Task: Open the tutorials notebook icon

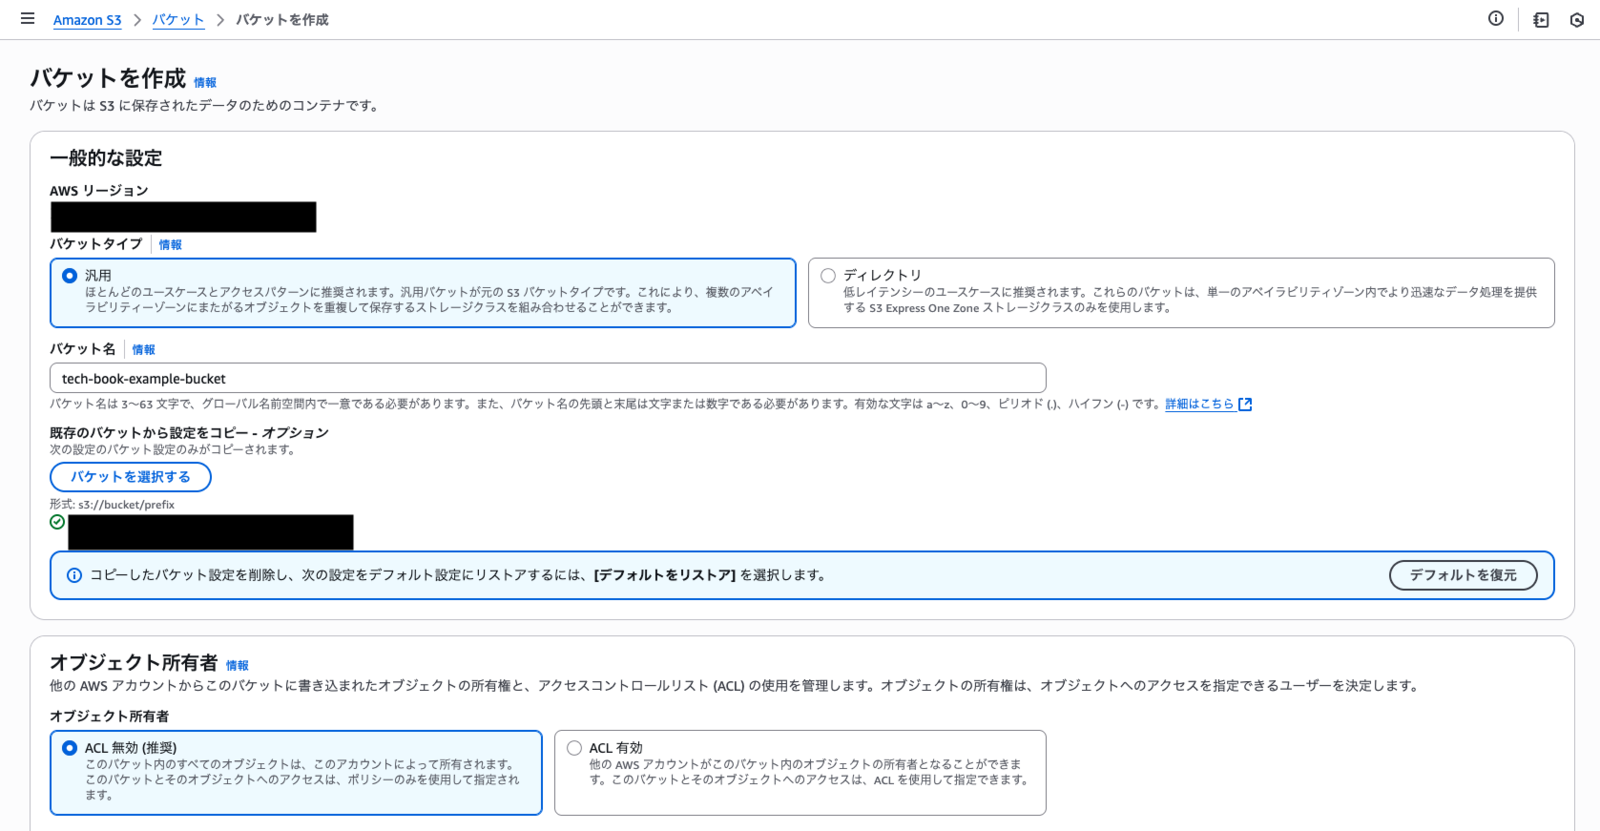Action: coord(1541,20)
